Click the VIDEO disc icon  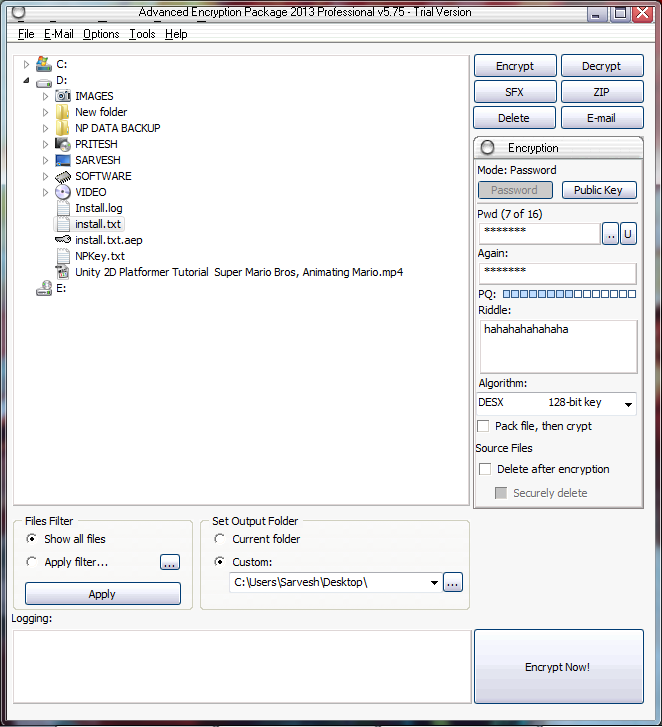point(63,192)
